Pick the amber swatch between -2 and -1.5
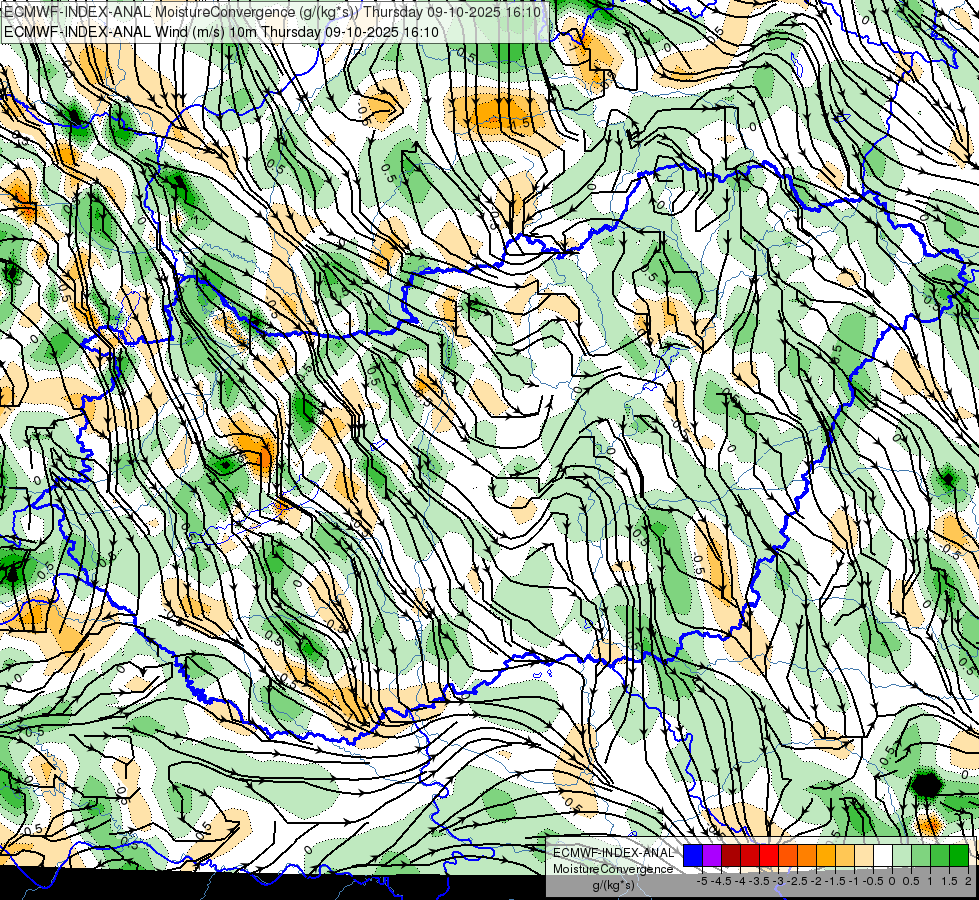This screenshot has width=979, height=900. [826, 855]
